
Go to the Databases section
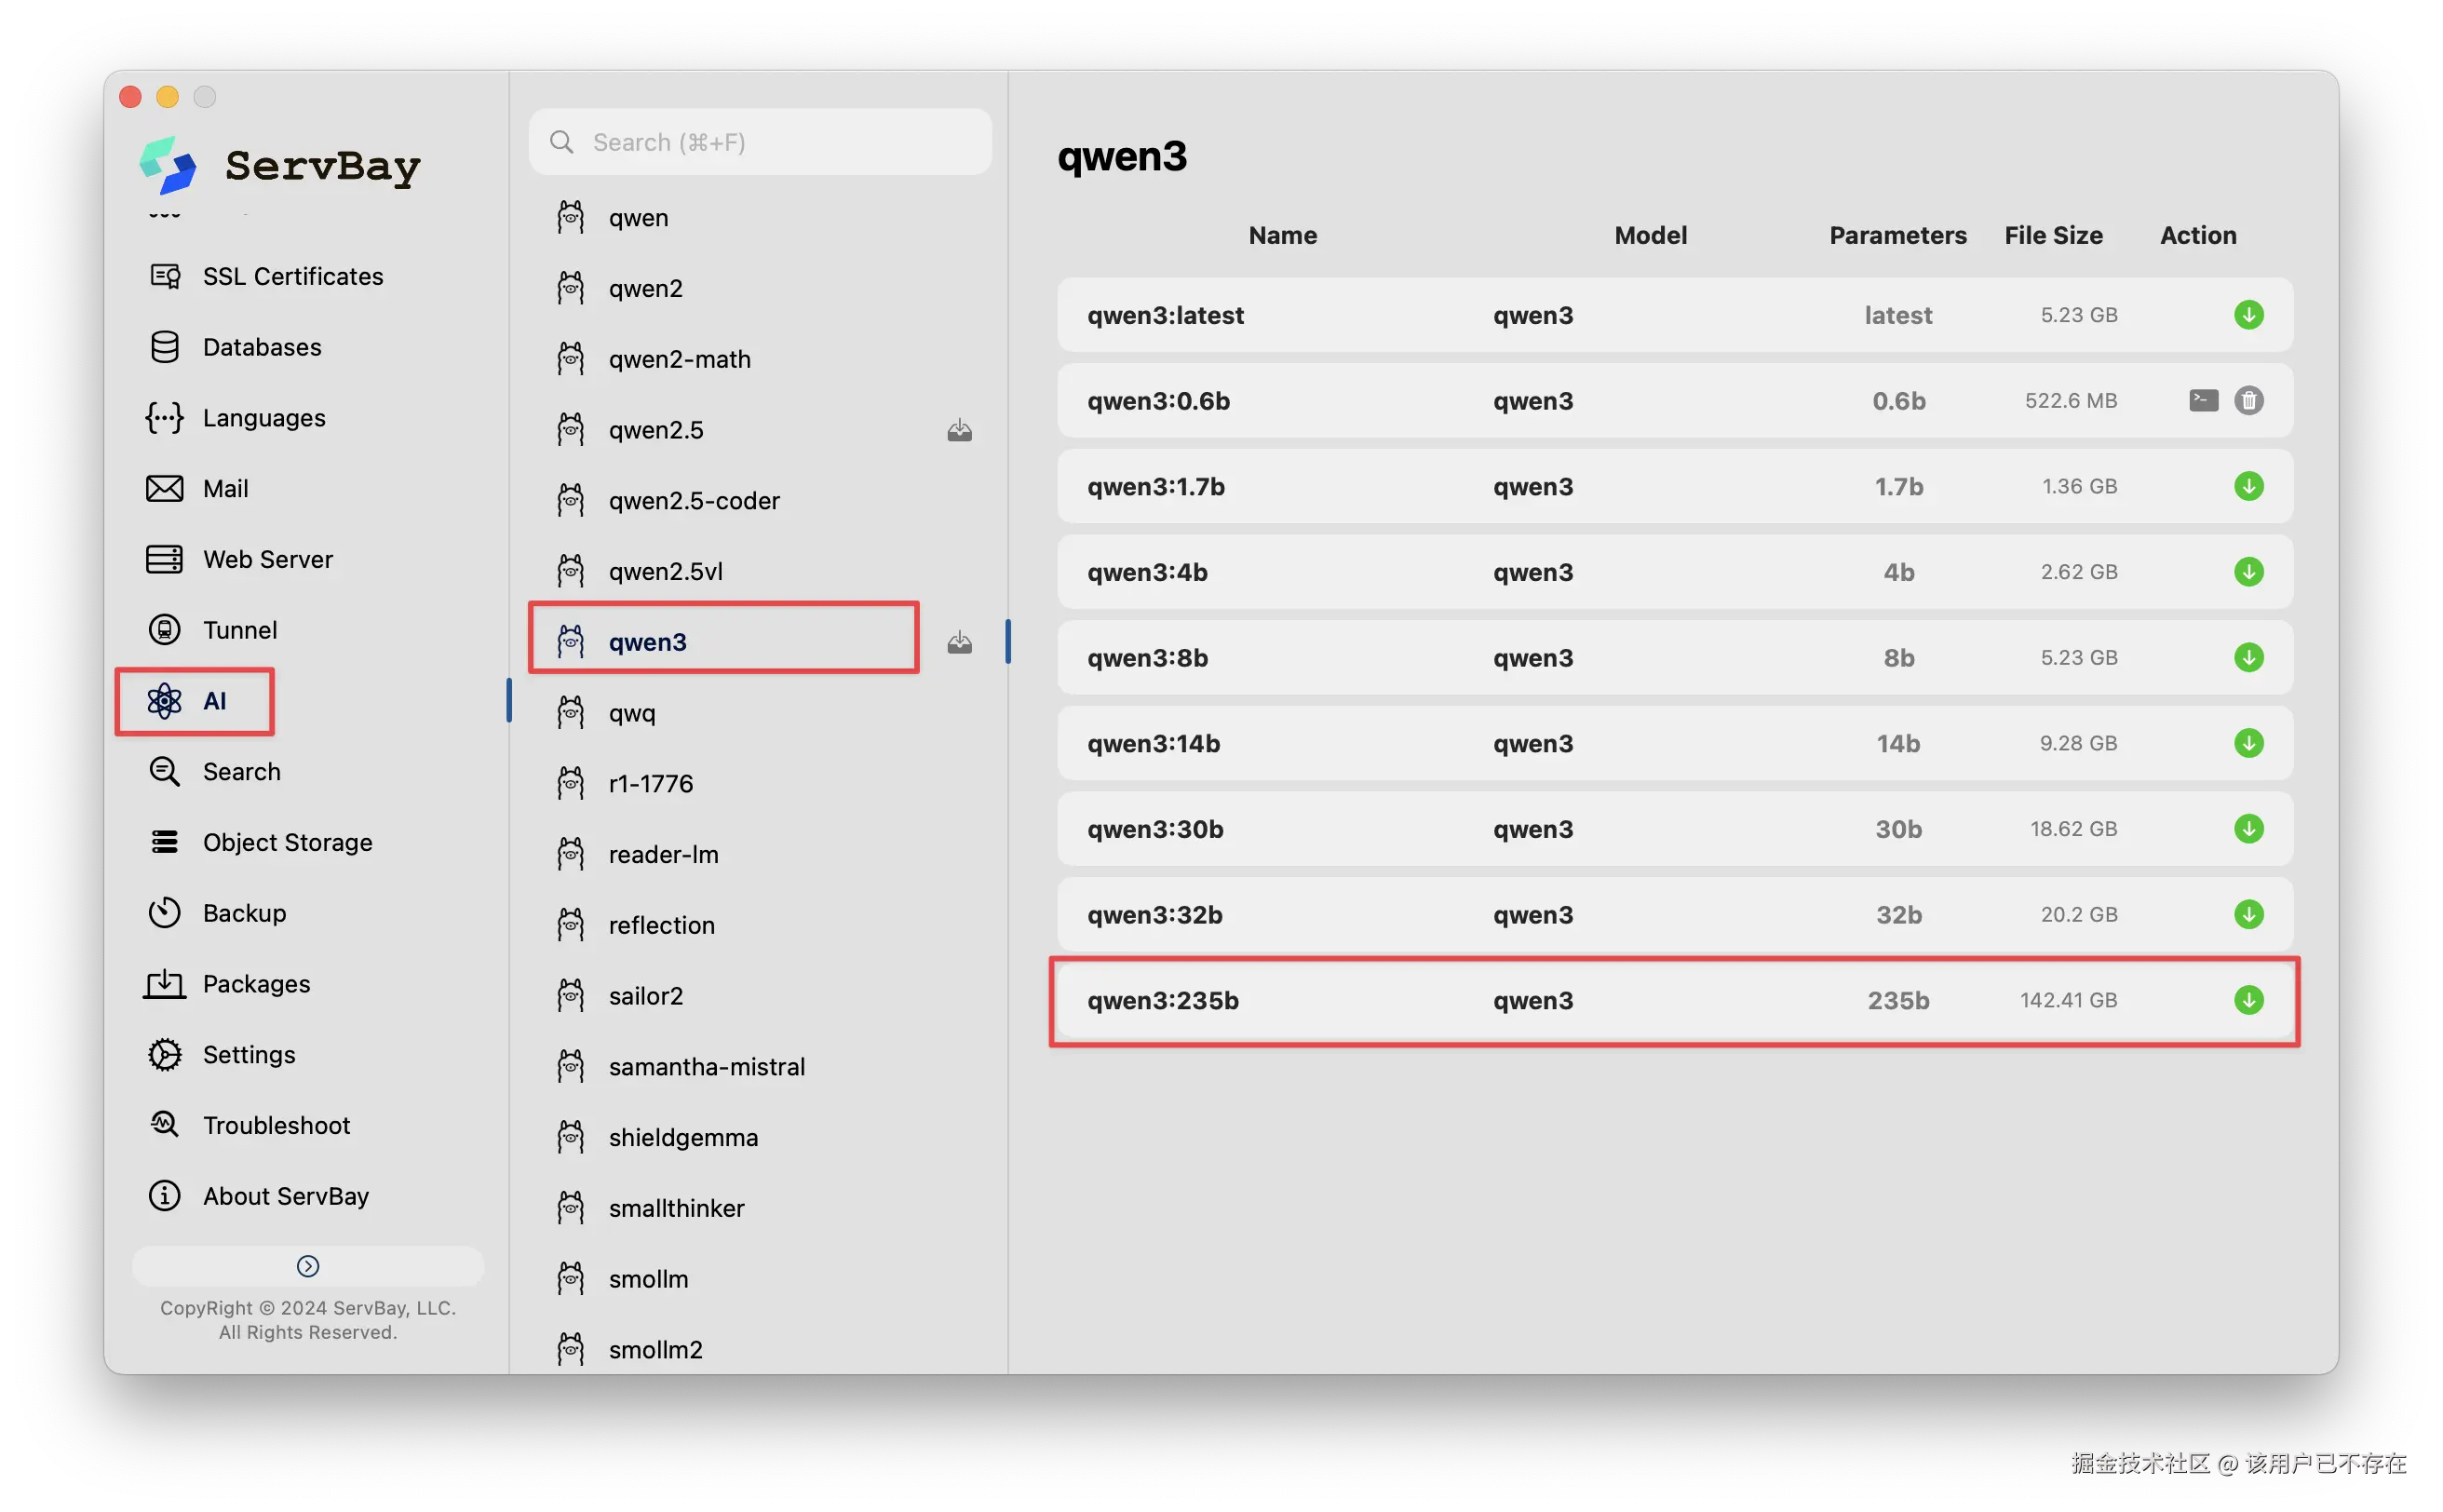(262, 347)
